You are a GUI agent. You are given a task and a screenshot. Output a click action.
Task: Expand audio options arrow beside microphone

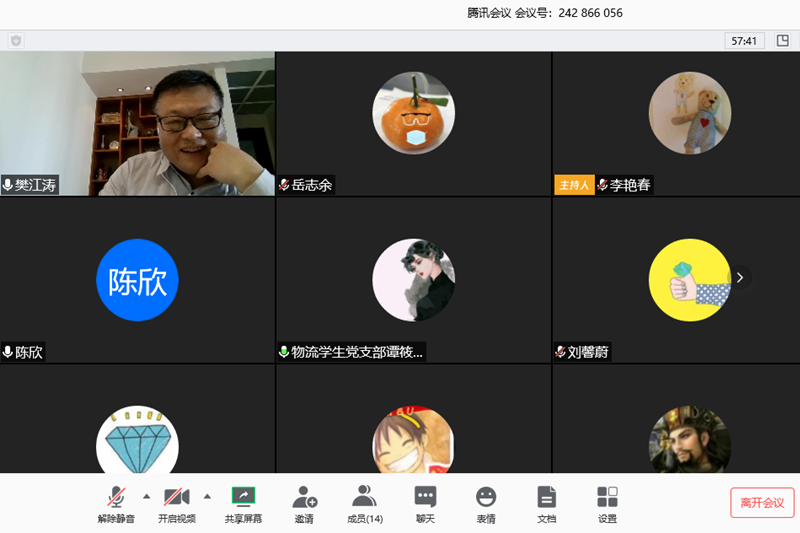tap(146, 495)
